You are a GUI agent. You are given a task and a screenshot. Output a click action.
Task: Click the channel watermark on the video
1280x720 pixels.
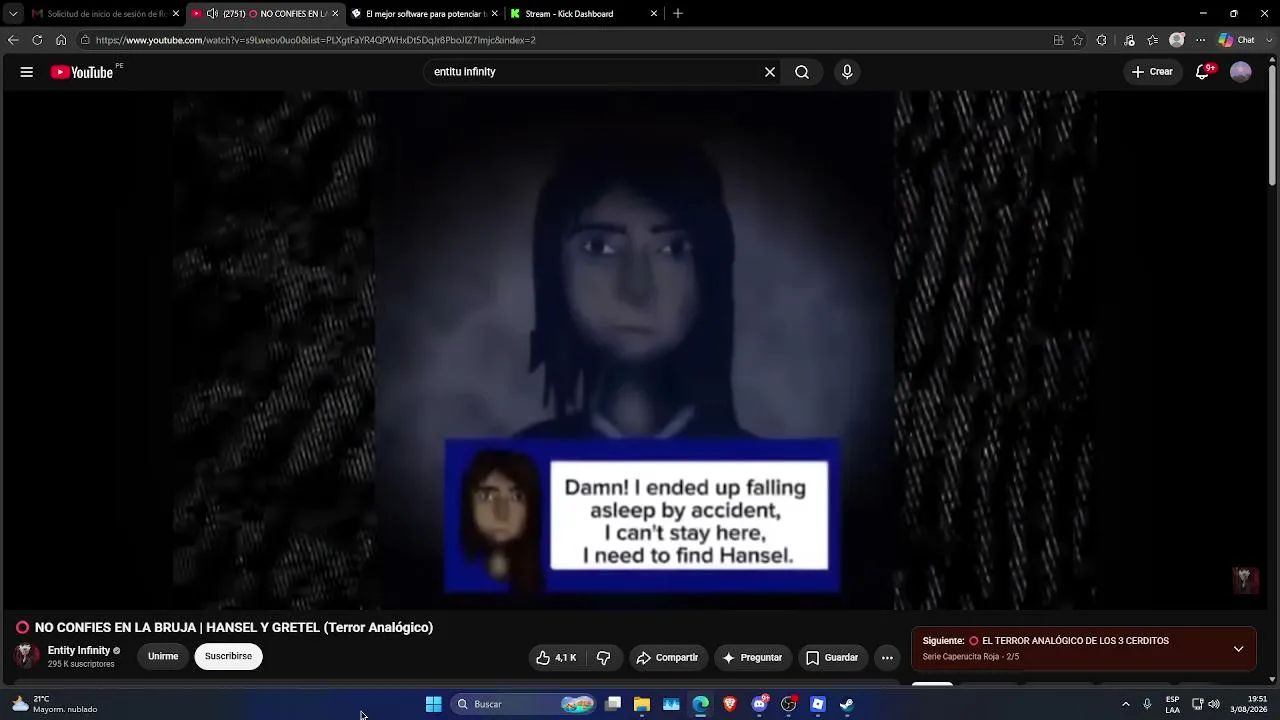click(x=1245, y=581)
